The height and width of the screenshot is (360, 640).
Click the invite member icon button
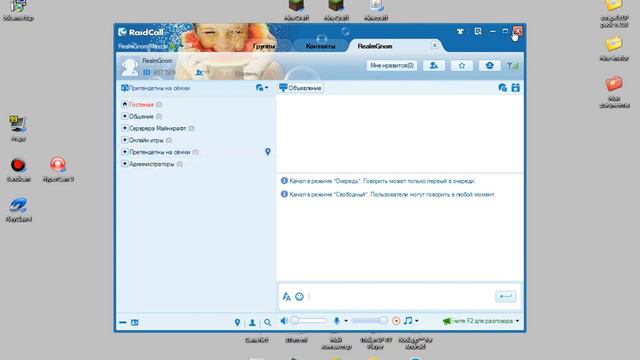[x=434, y=65]
